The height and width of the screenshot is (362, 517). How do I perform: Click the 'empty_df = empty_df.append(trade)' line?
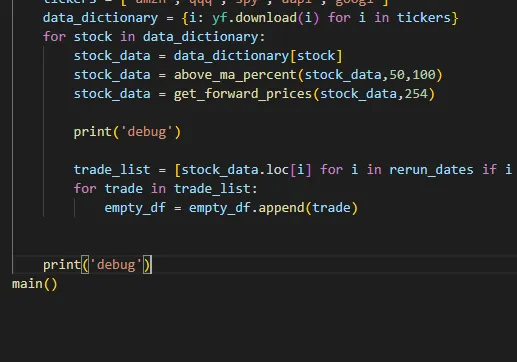231,208
